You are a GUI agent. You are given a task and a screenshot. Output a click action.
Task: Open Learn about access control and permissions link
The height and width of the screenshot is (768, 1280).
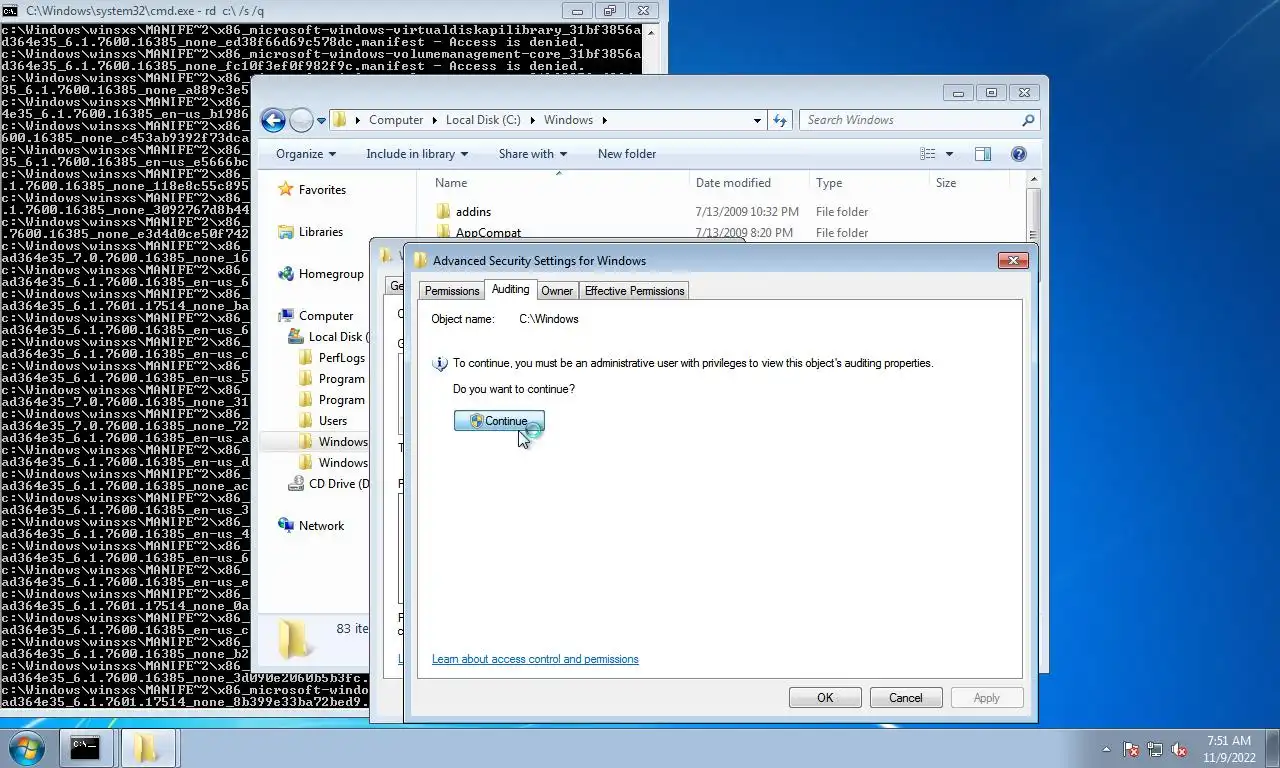535,660
